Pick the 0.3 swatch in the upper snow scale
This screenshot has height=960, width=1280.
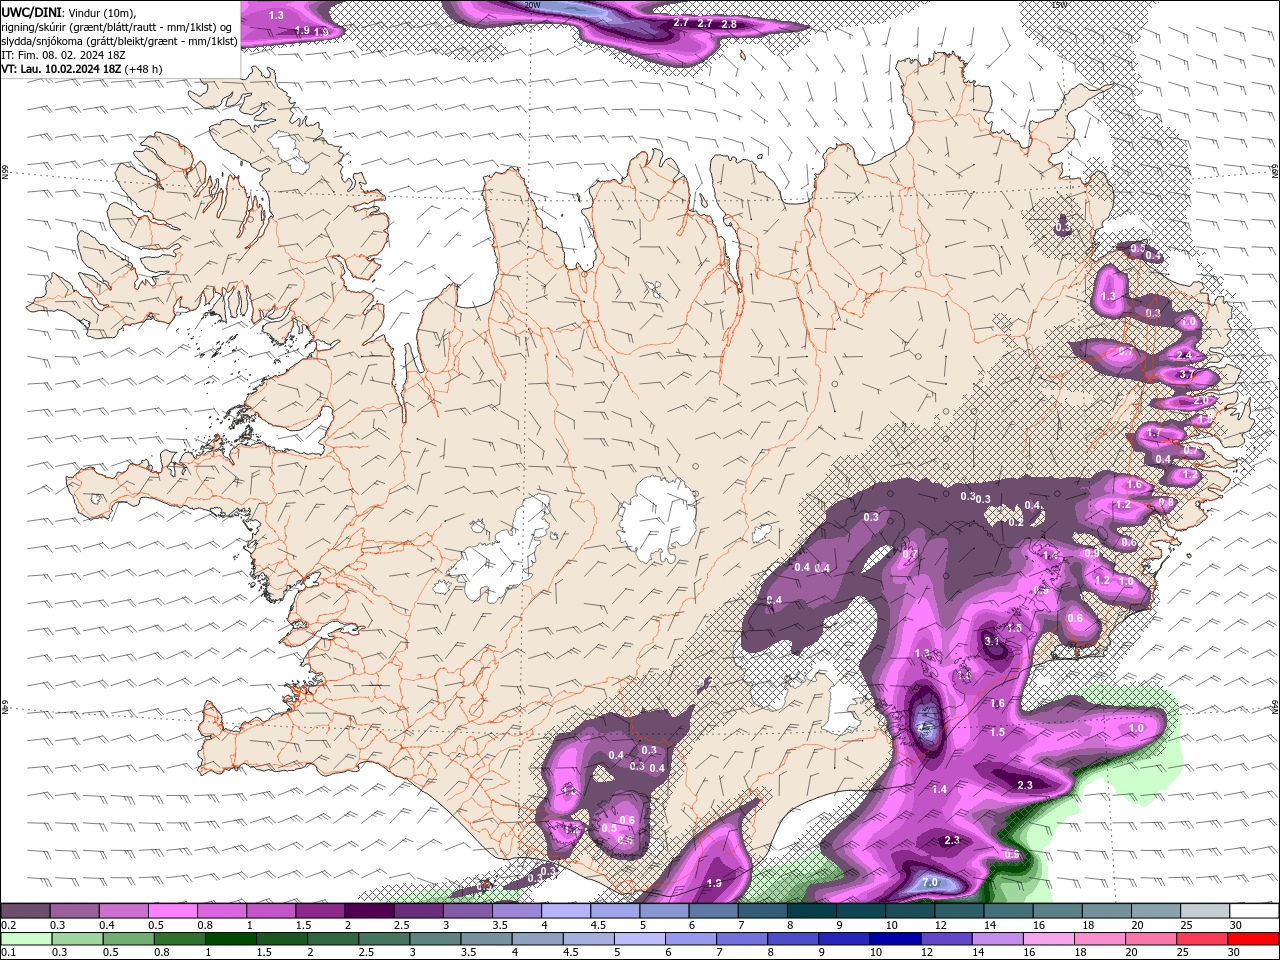(74, 911)
